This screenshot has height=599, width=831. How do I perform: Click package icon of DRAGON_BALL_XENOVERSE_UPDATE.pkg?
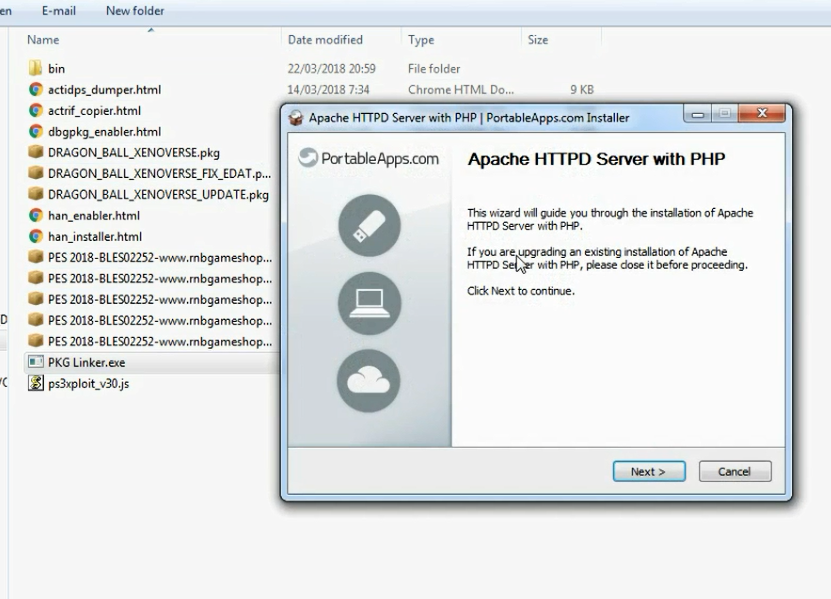36,194
